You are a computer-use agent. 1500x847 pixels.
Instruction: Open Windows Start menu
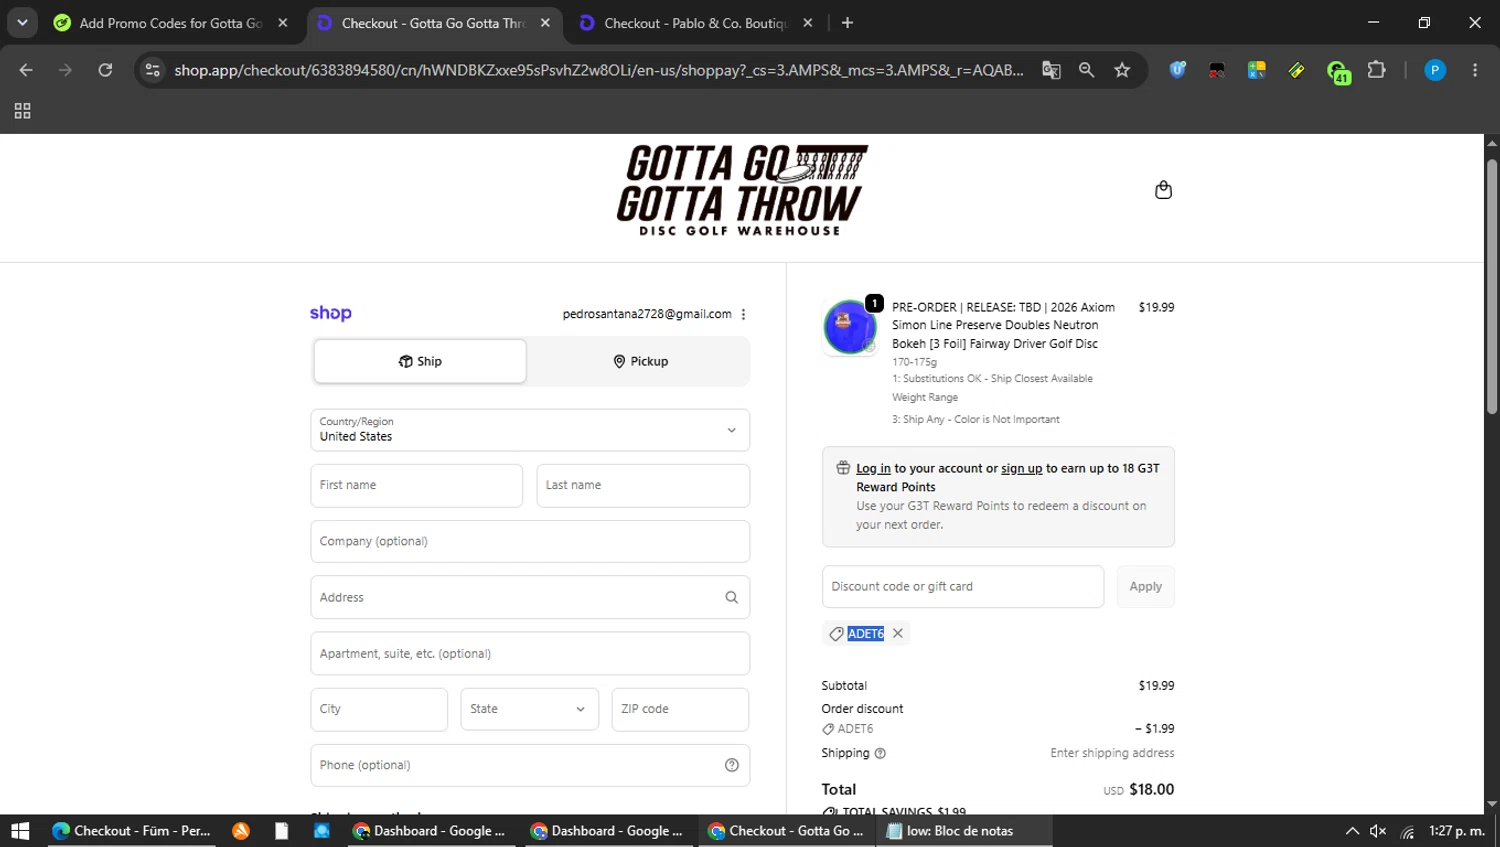20,831
